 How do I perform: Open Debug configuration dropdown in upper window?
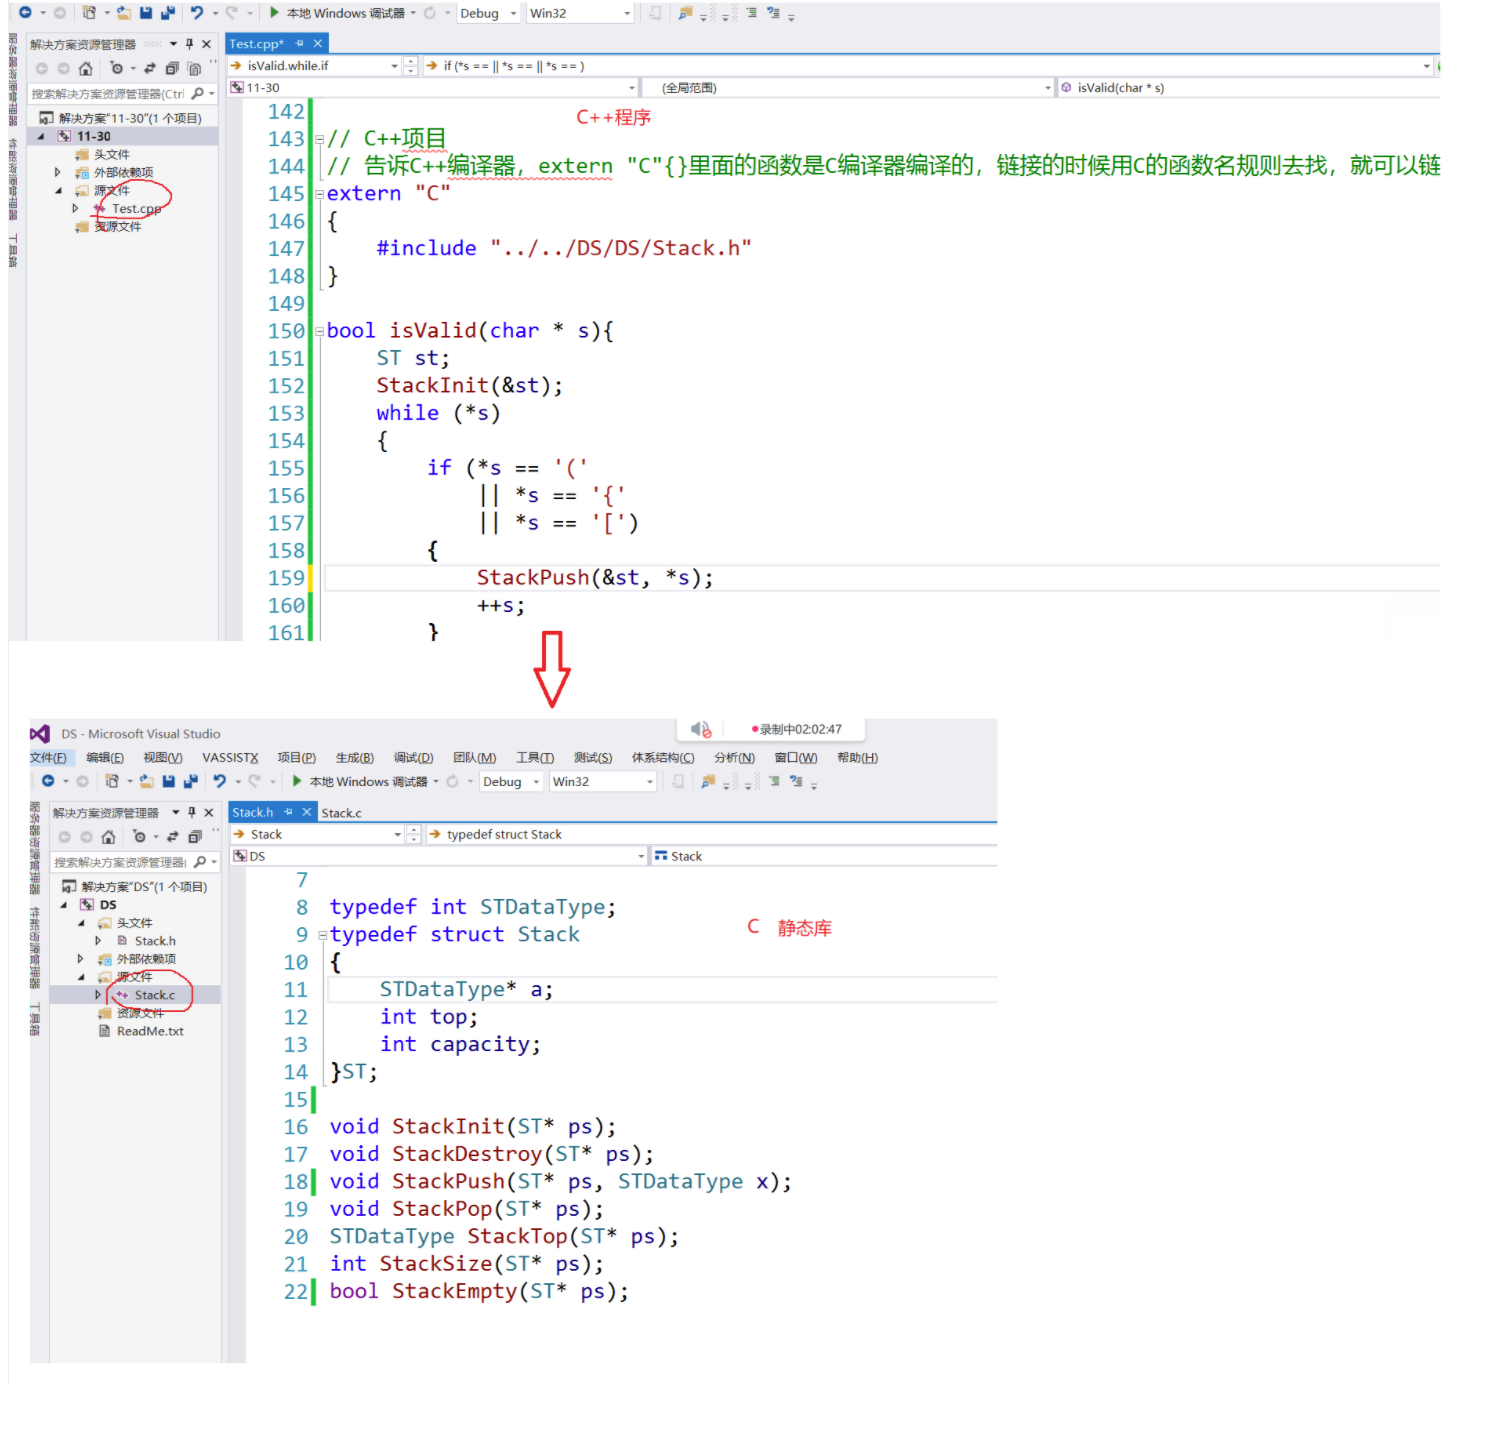tap(488, 13)
